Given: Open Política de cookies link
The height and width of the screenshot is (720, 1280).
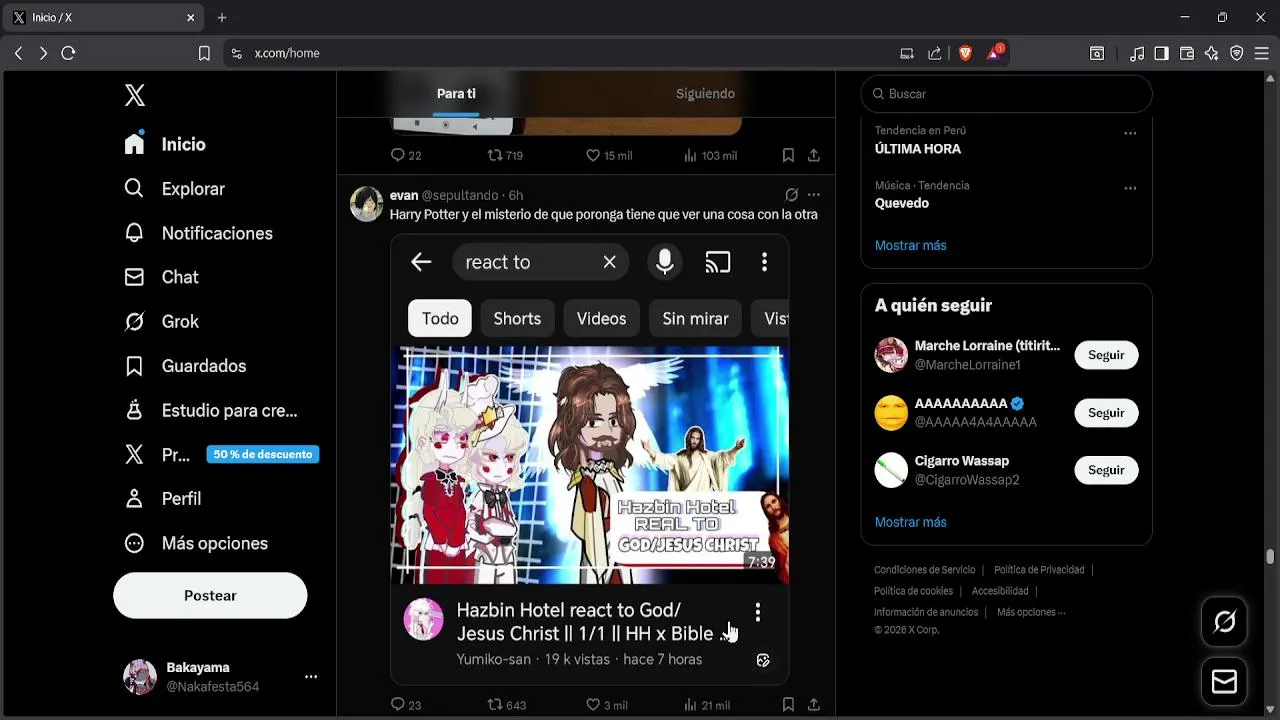Looking at the screenshot, I should coord(913,591).
